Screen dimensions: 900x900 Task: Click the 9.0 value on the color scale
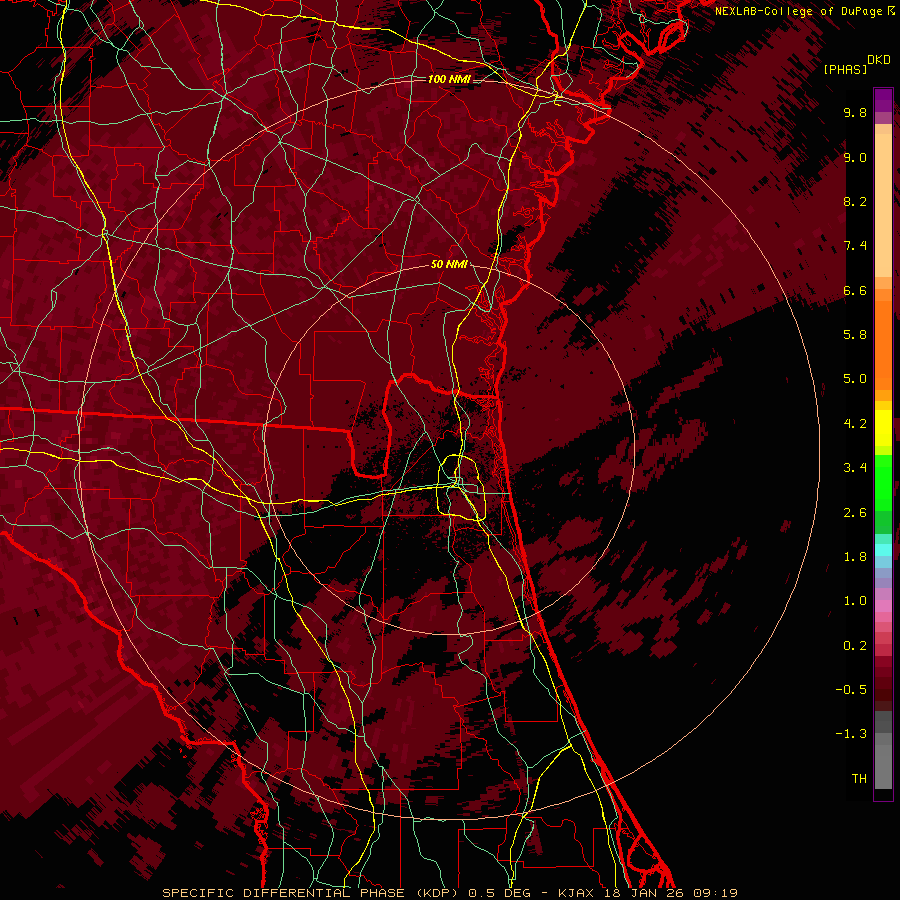click(x=855, y=157)
